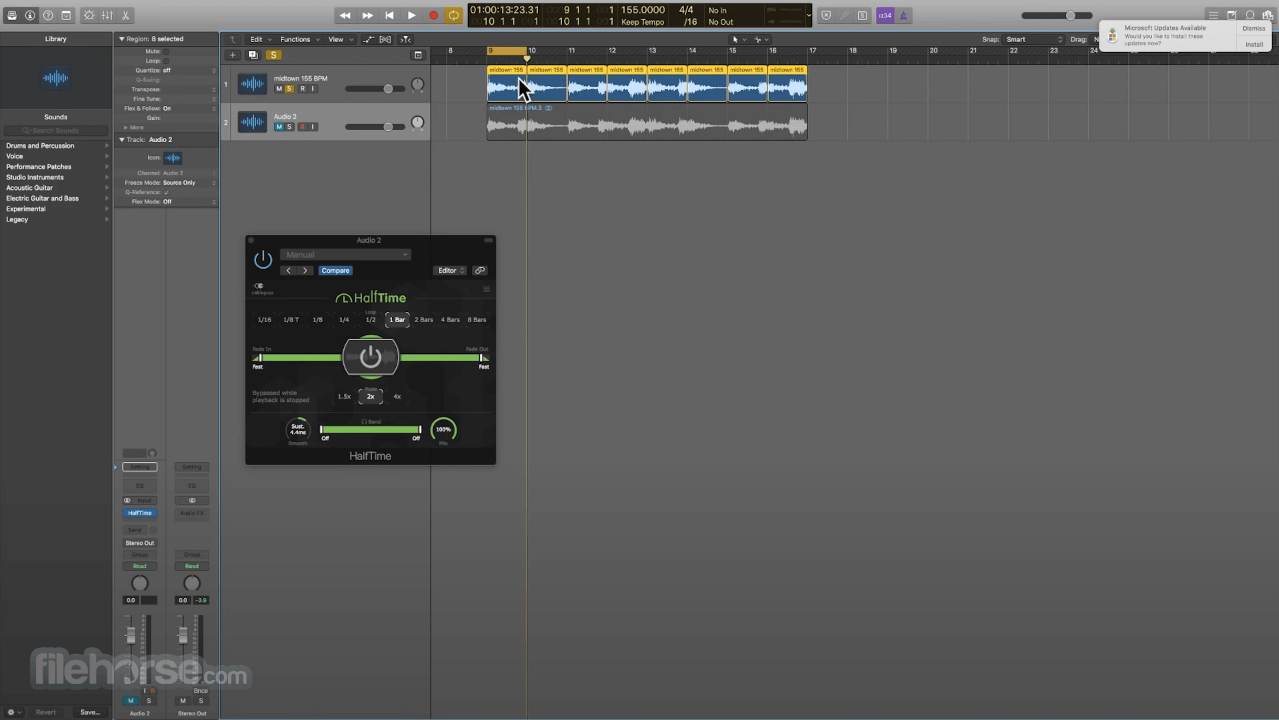
Task: Click the HalfTime insert slot on channel strip
Action: coord(140,513)
